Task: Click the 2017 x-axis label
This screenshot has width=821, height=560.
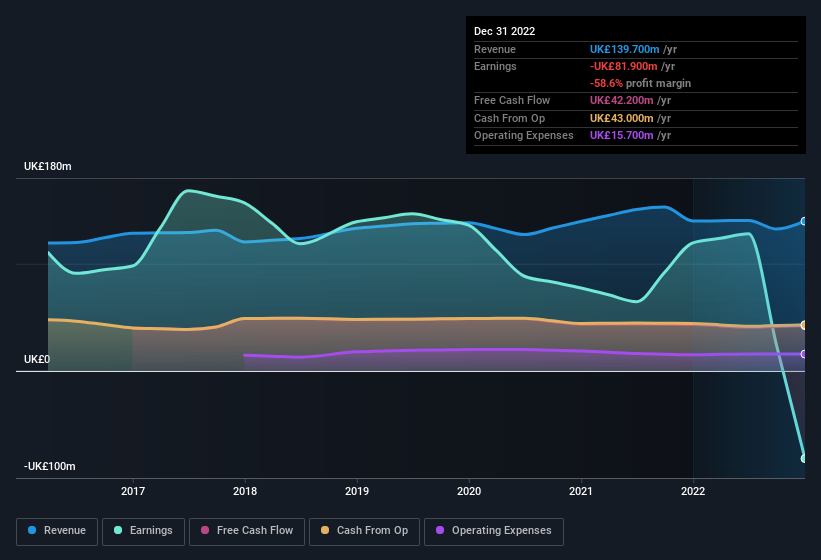Action: [x=133, y=491]
